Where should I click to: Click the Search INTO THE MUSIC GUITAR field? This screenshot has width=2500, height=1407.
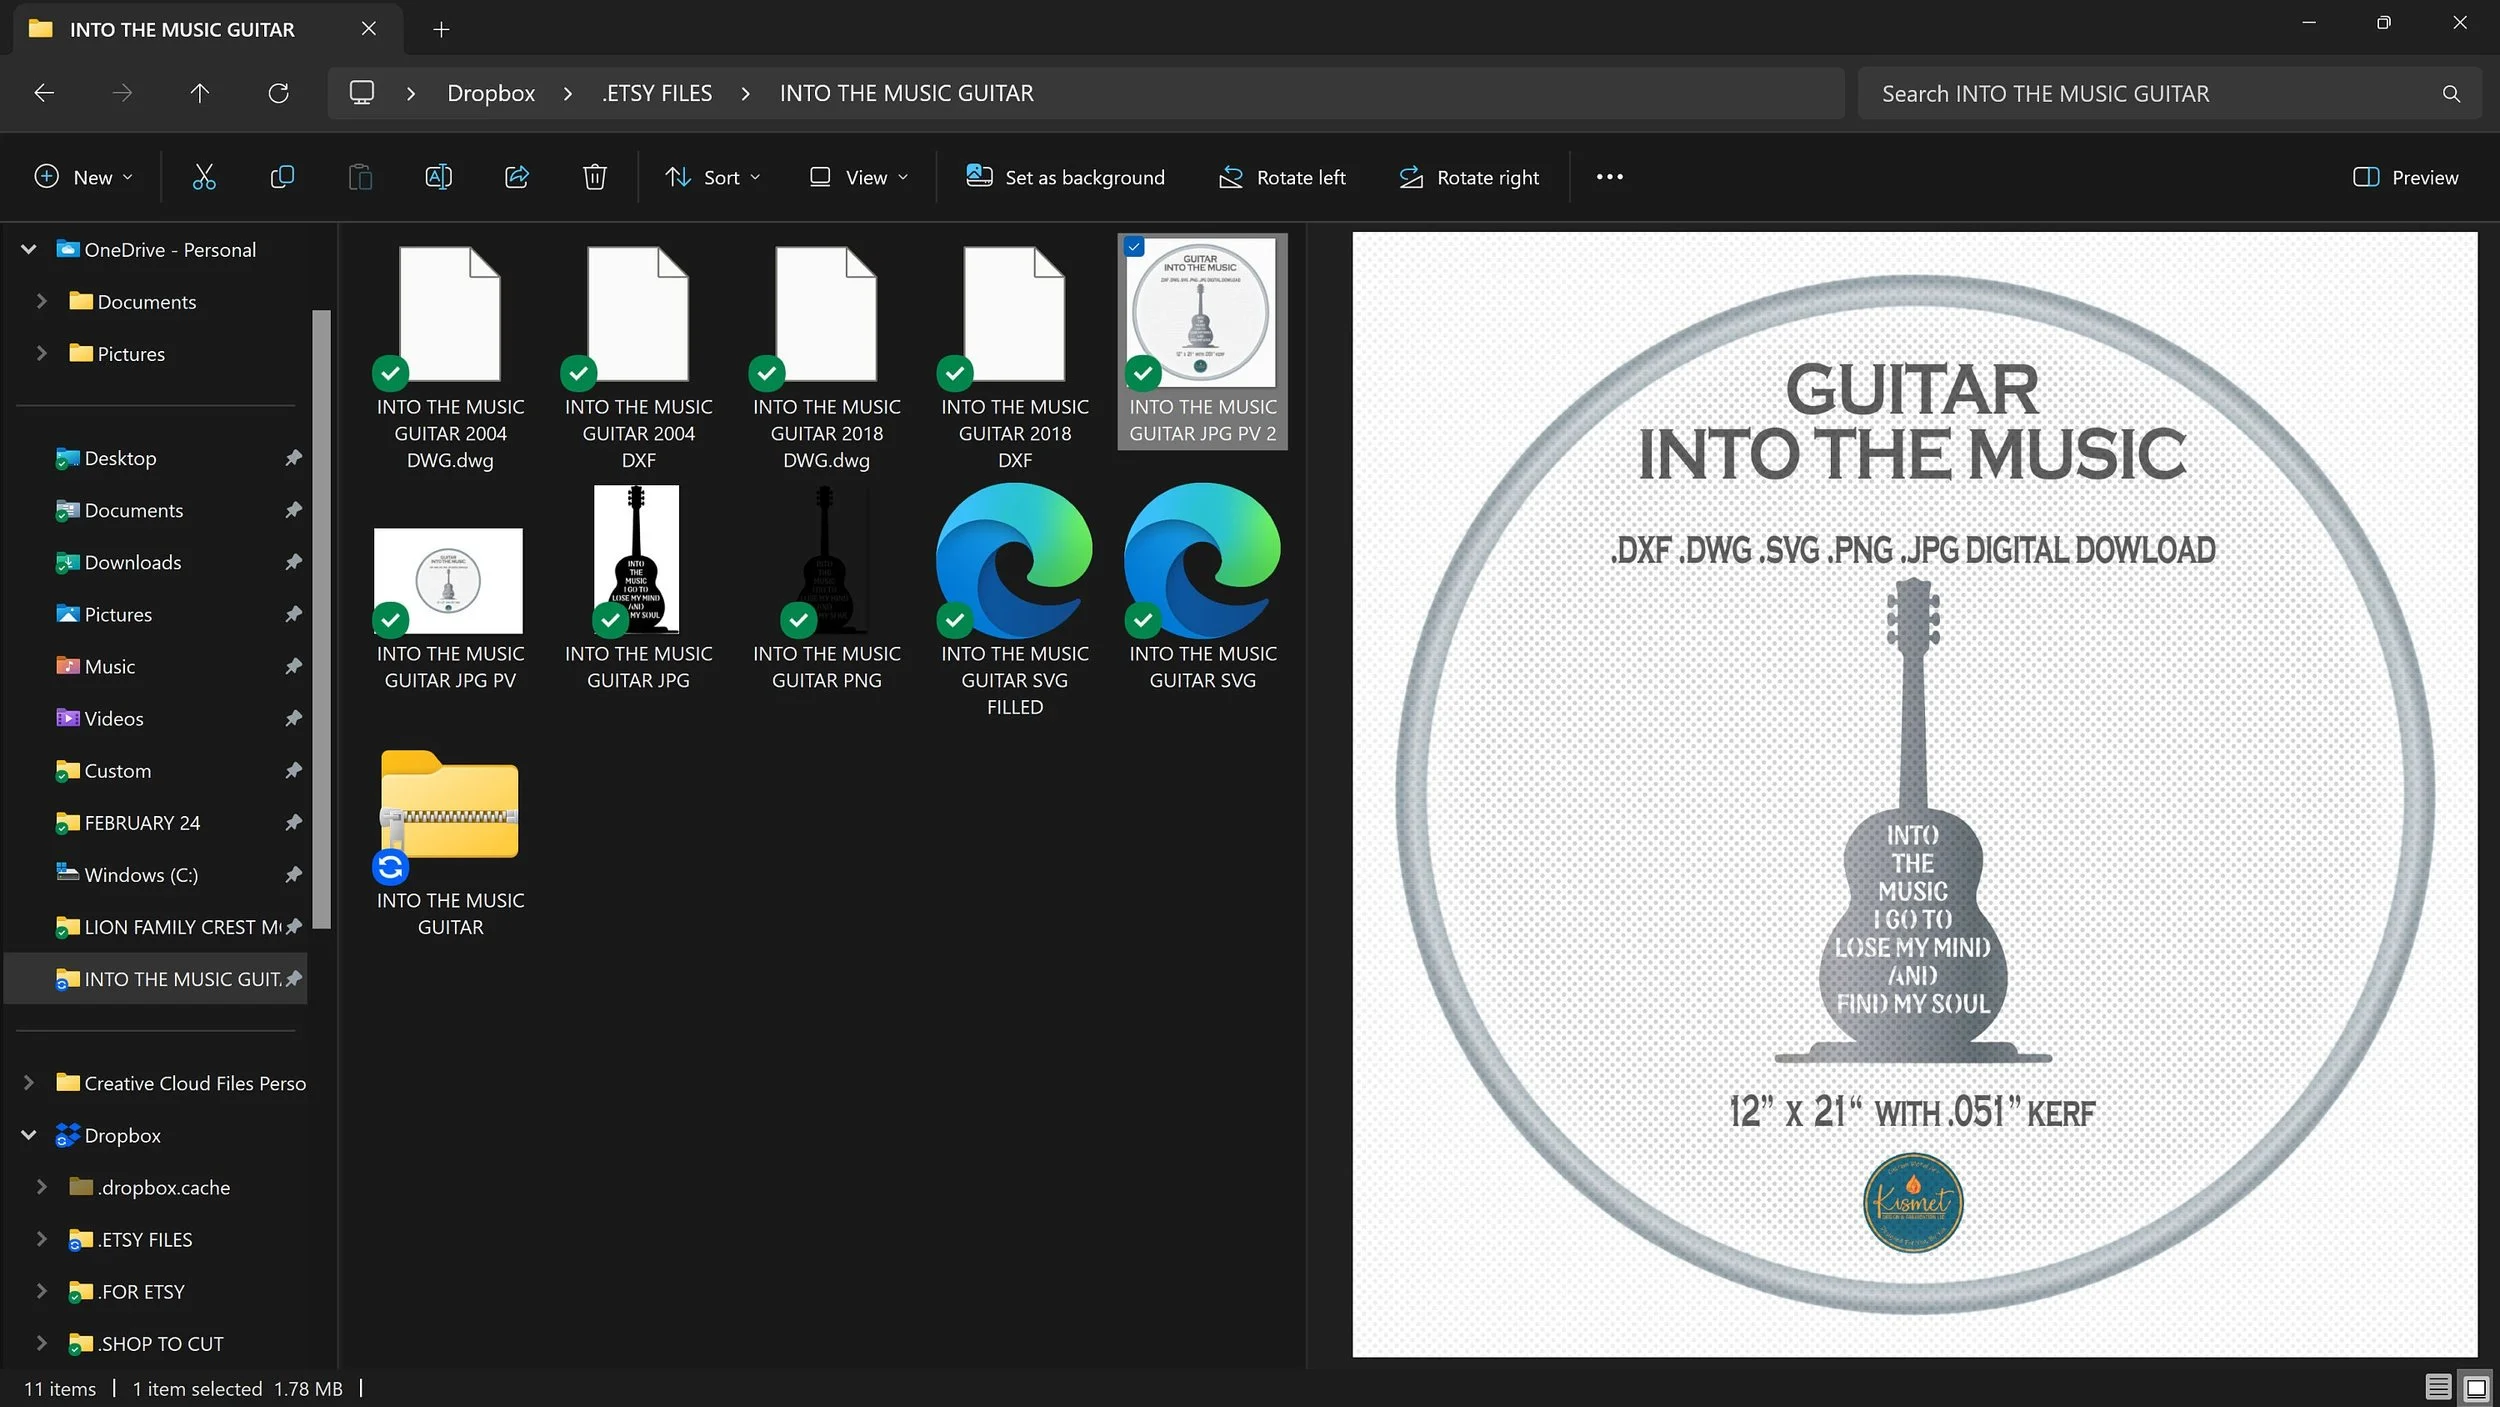coord(2150,93)
